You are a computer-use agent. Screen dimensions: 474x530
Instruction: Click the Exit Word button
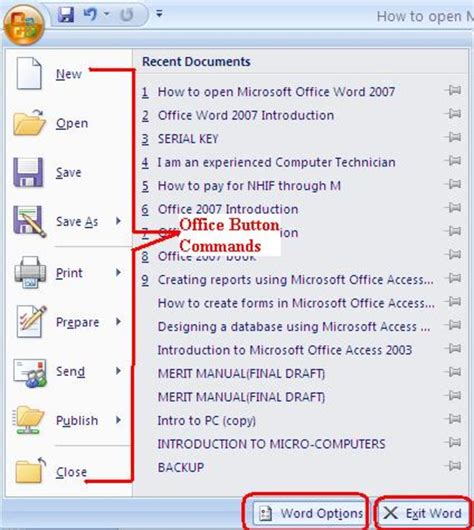423,513
